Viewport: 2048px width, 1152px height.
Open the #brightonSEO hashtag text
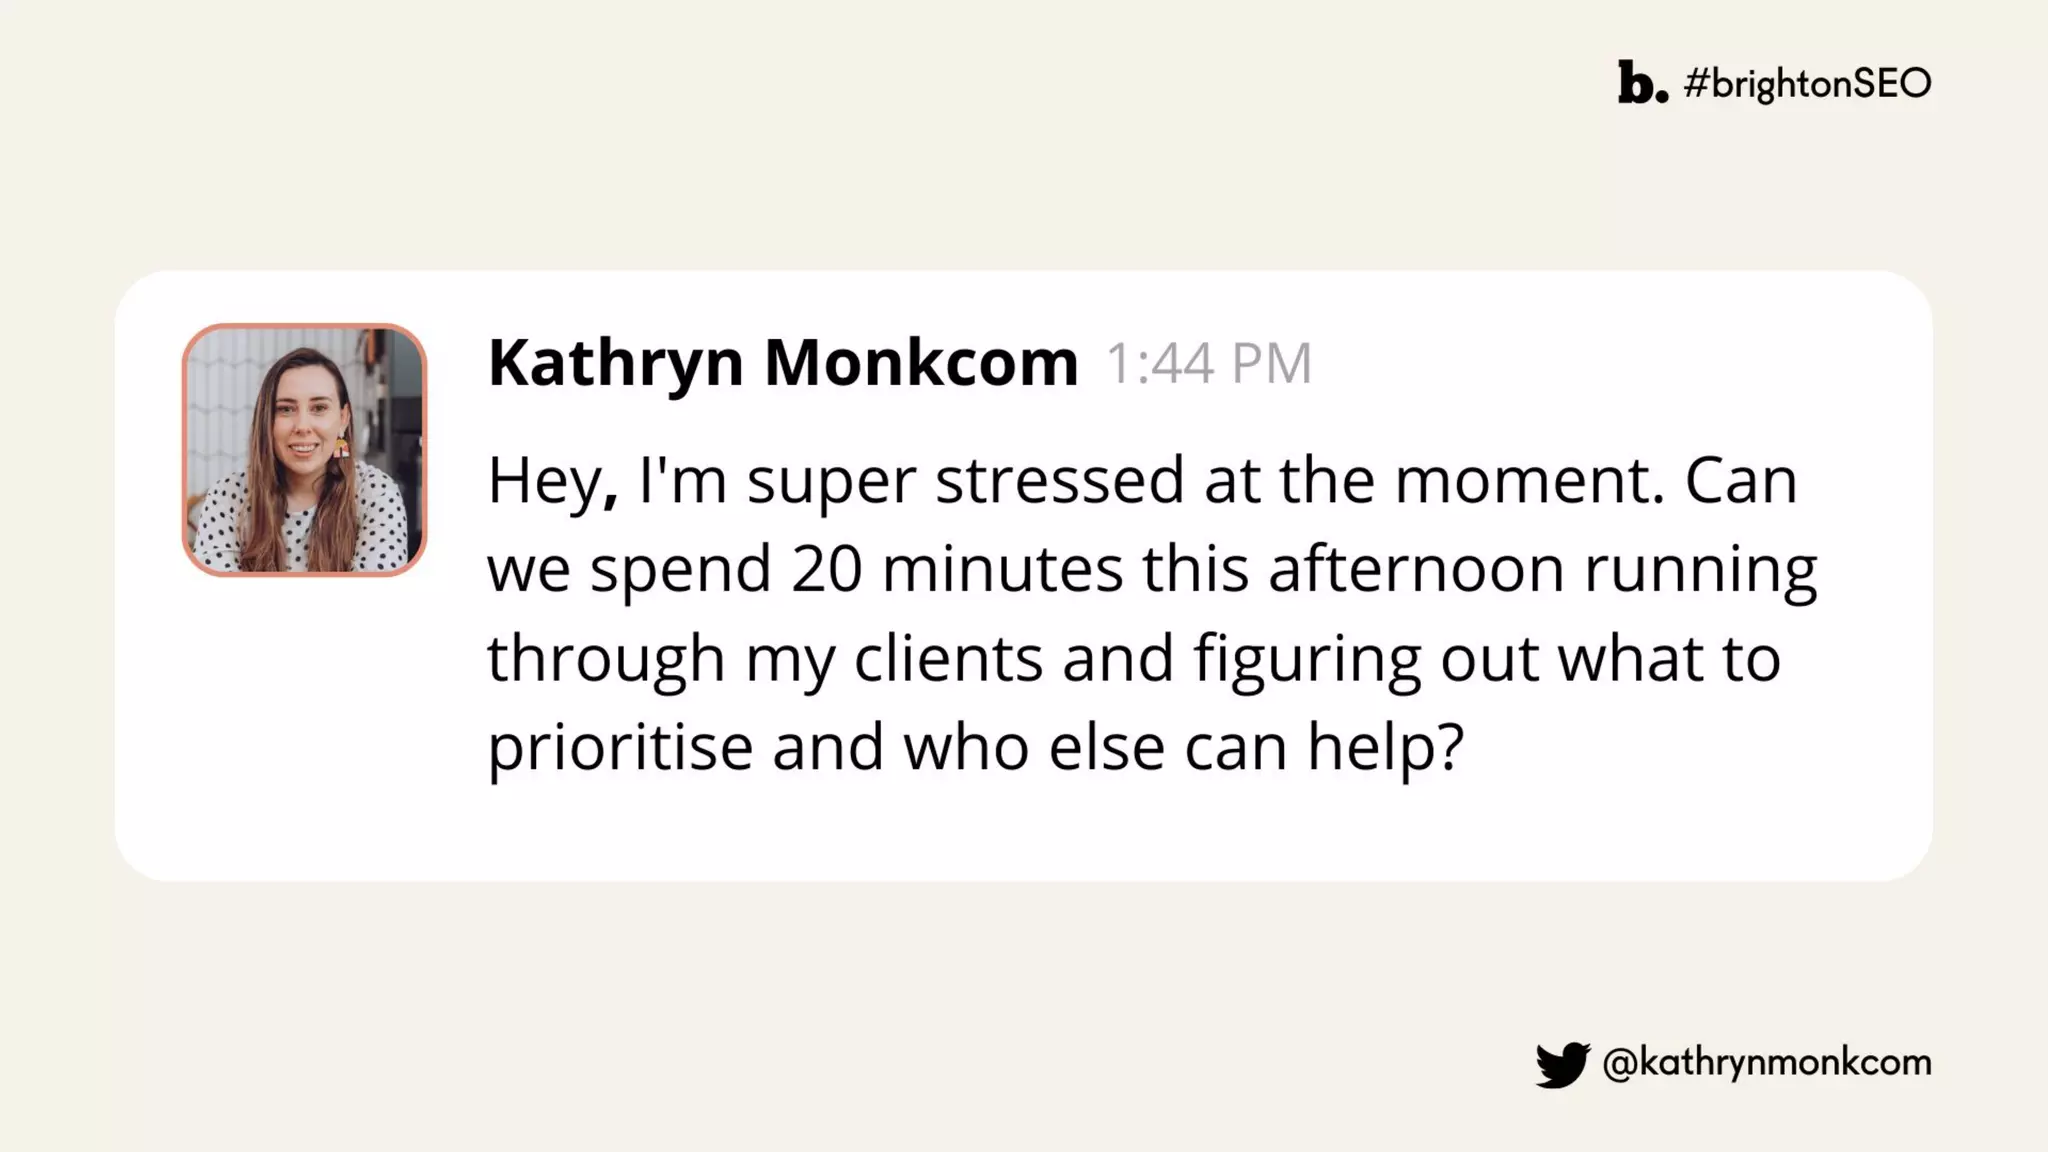(x=1807, y=83)
